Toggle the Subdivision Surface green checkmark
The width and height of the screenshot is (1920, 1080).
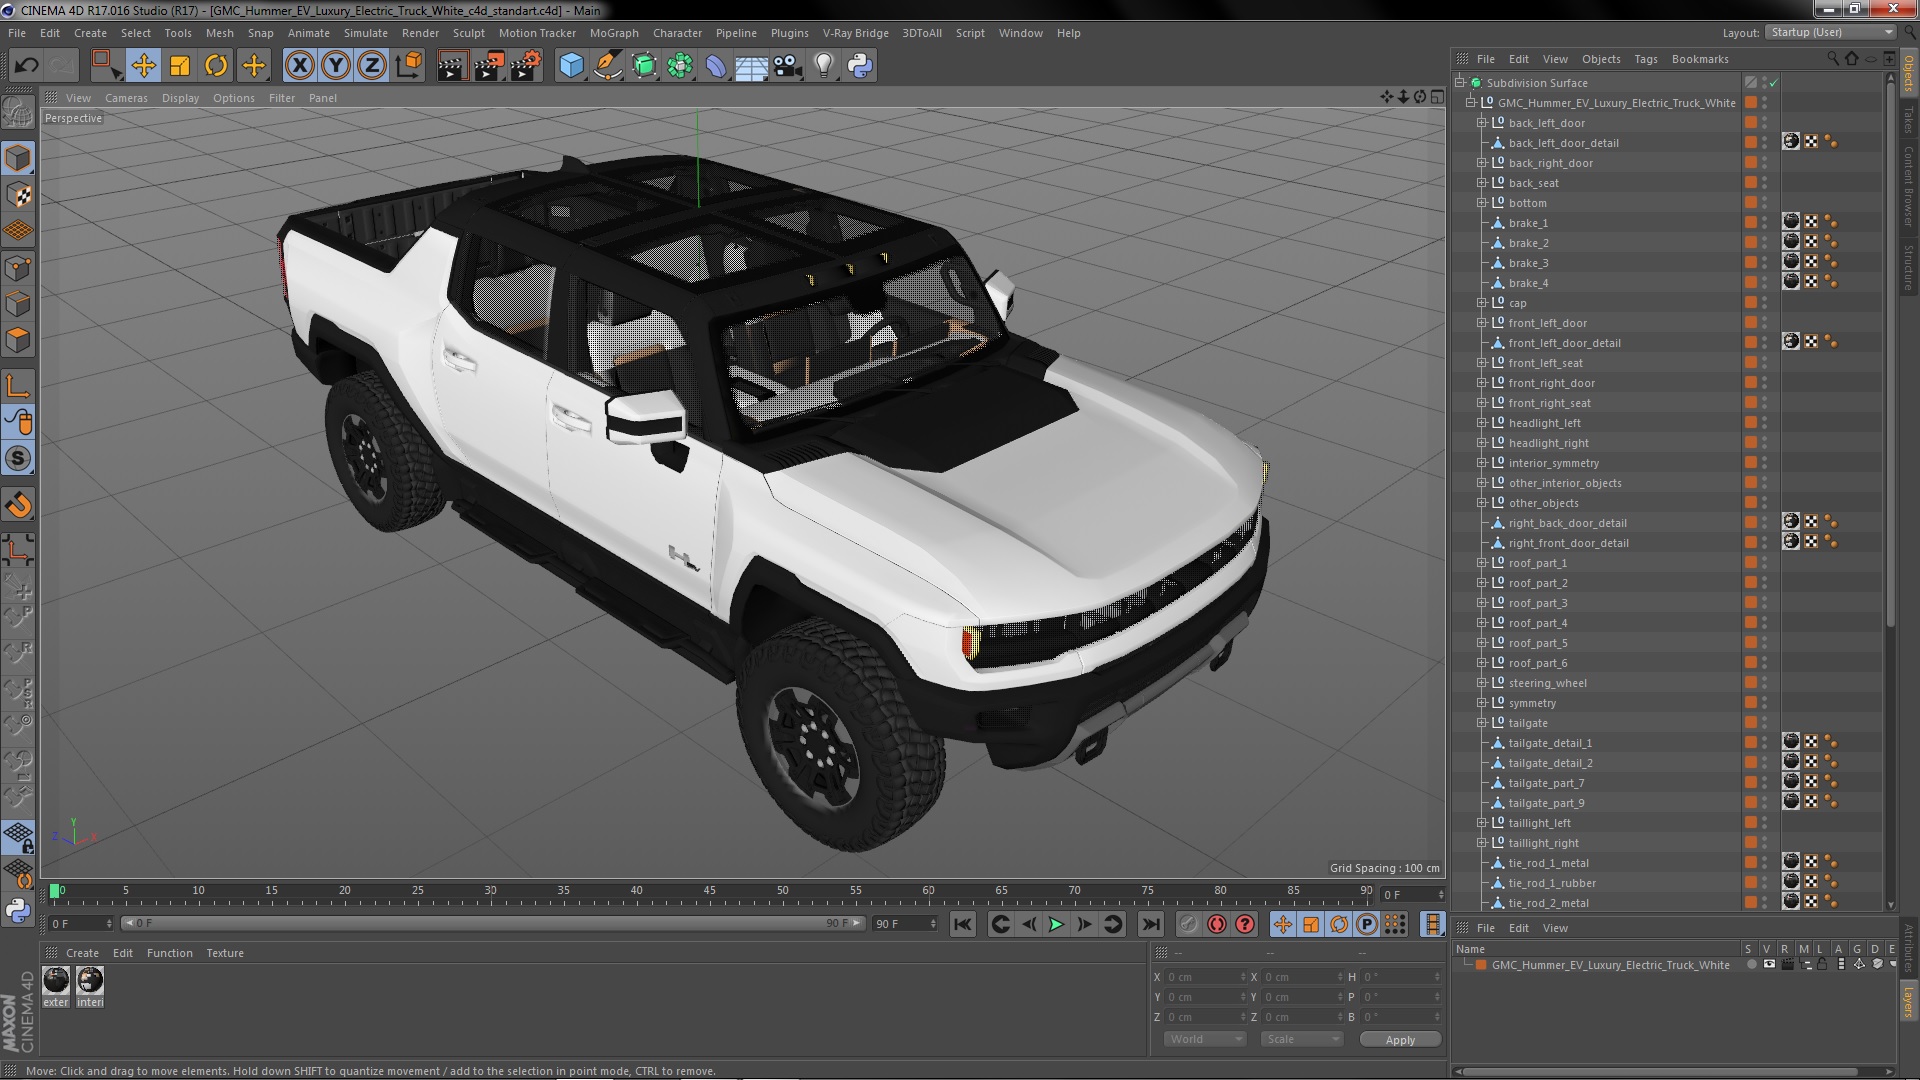pos(1774,83)
